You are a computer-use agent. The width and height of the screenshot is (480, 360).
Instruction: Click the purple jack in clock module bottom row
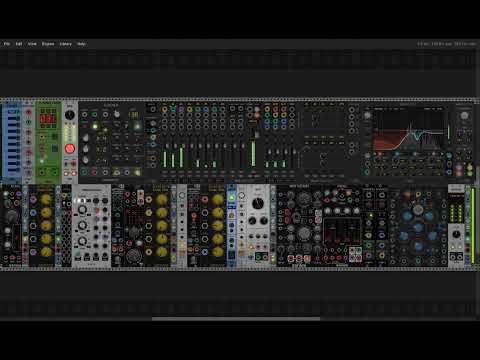tap(127, 172)
